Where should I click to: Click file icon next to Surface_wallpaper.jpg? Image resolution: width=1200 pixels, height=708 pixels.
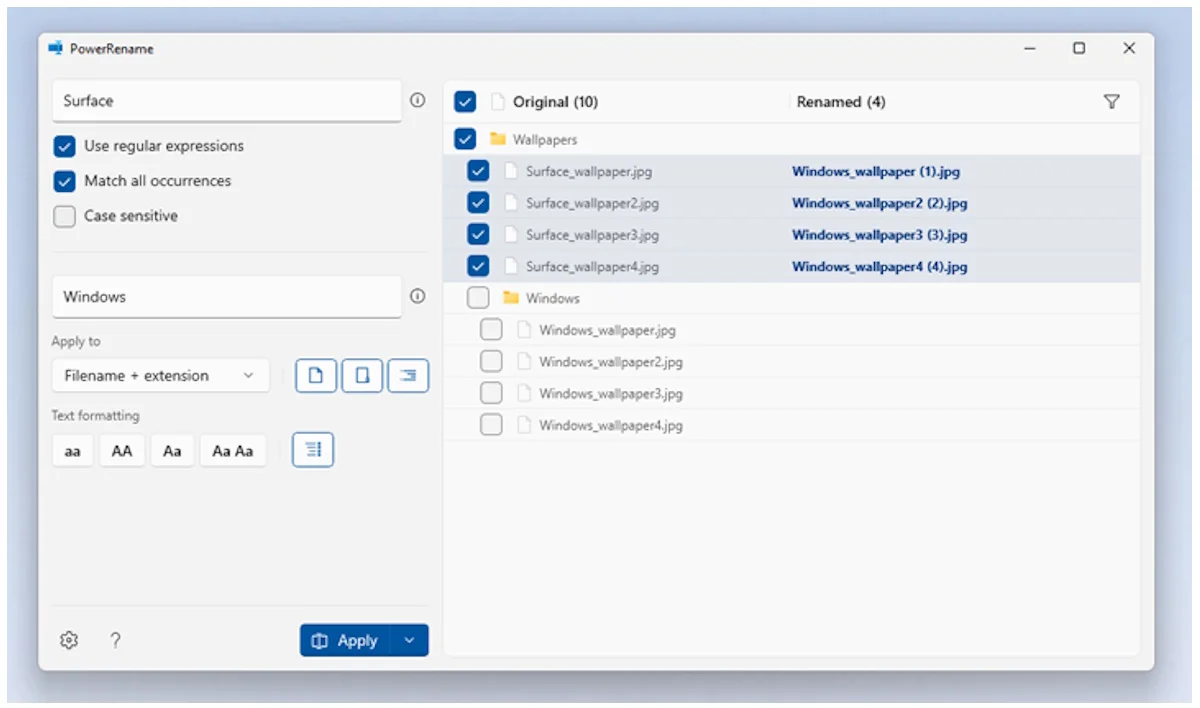(511, 171)
